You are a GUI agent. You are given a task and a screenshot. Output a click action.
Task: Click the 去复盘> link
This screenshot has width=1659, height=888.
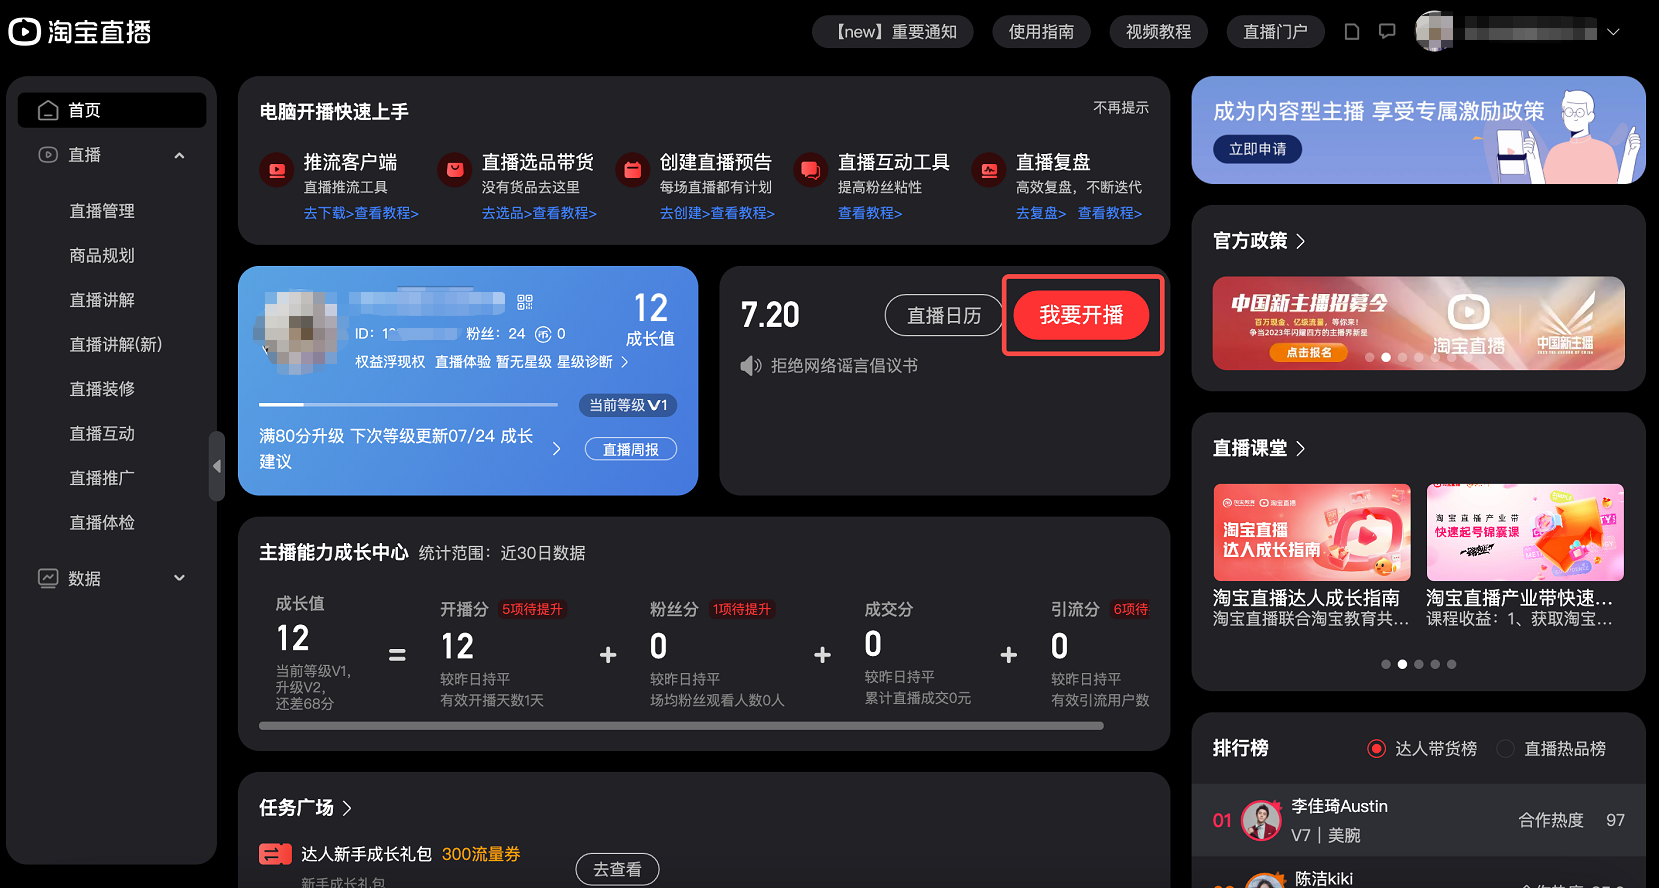pos(1041,214)
